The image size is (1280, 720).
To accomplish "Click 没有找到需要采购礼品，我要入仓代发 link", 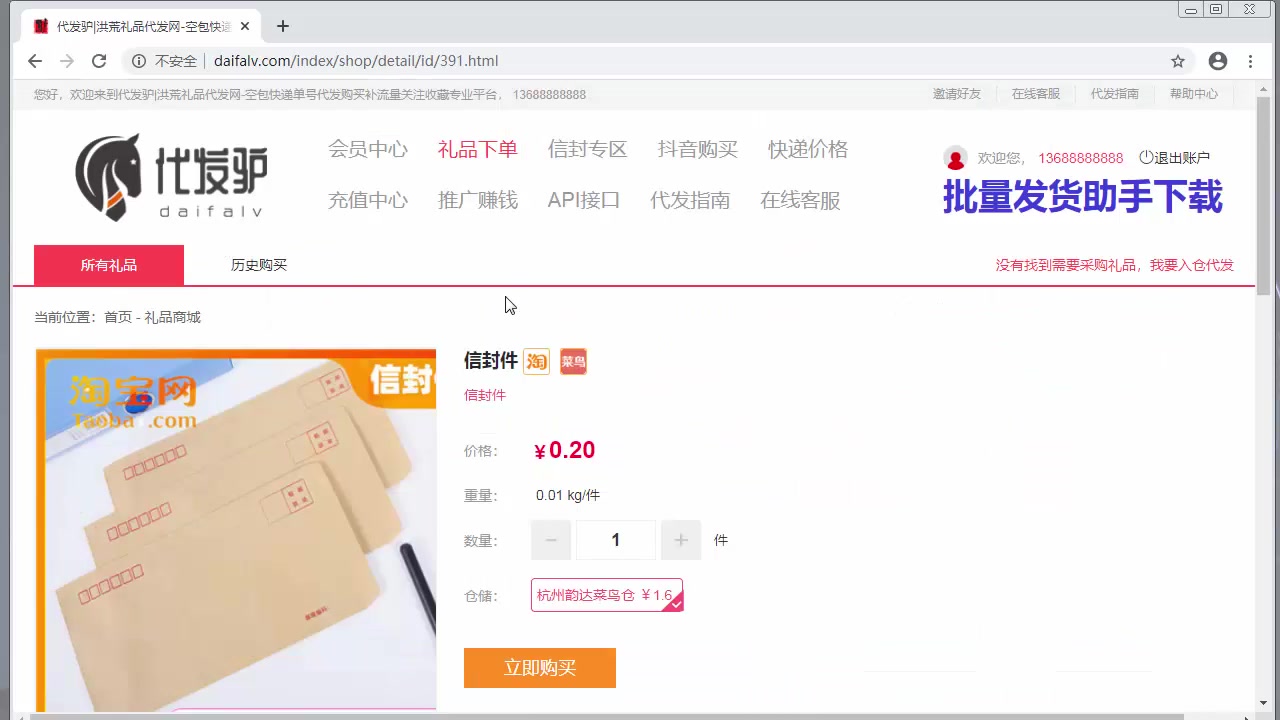I will coord(1115,265).
